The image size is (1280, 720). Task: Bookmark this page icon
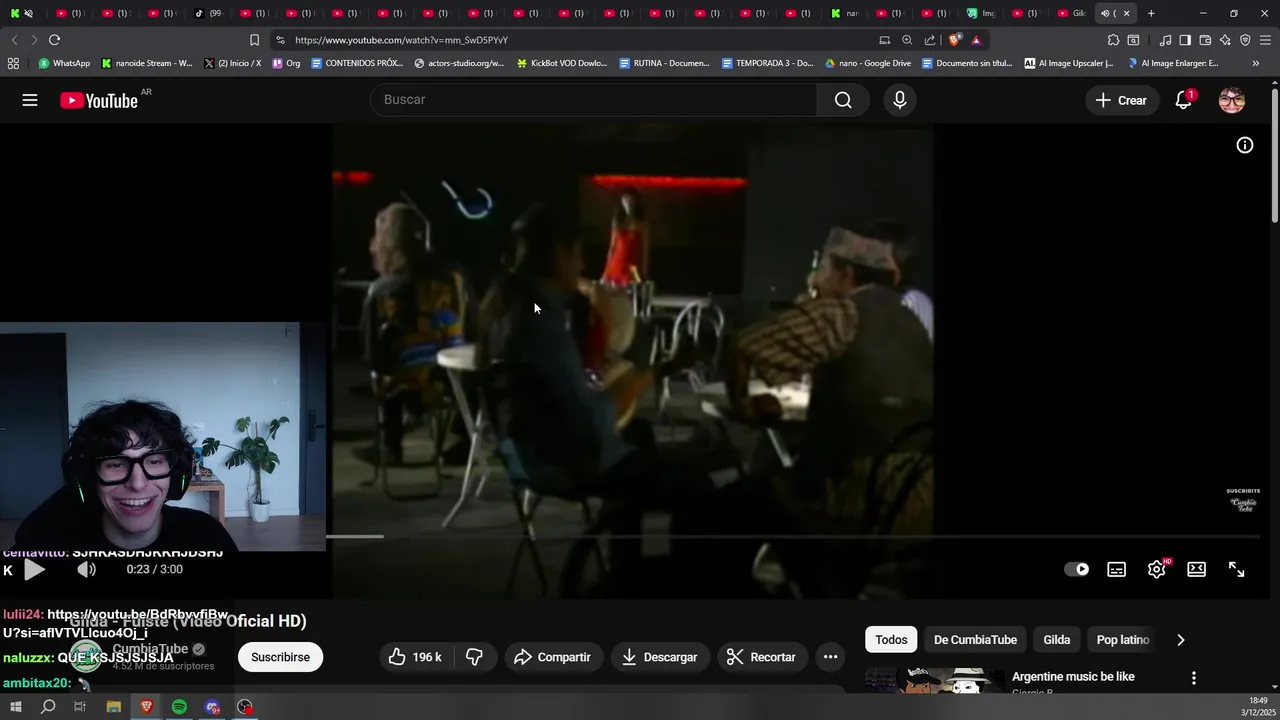coord(254,40)
